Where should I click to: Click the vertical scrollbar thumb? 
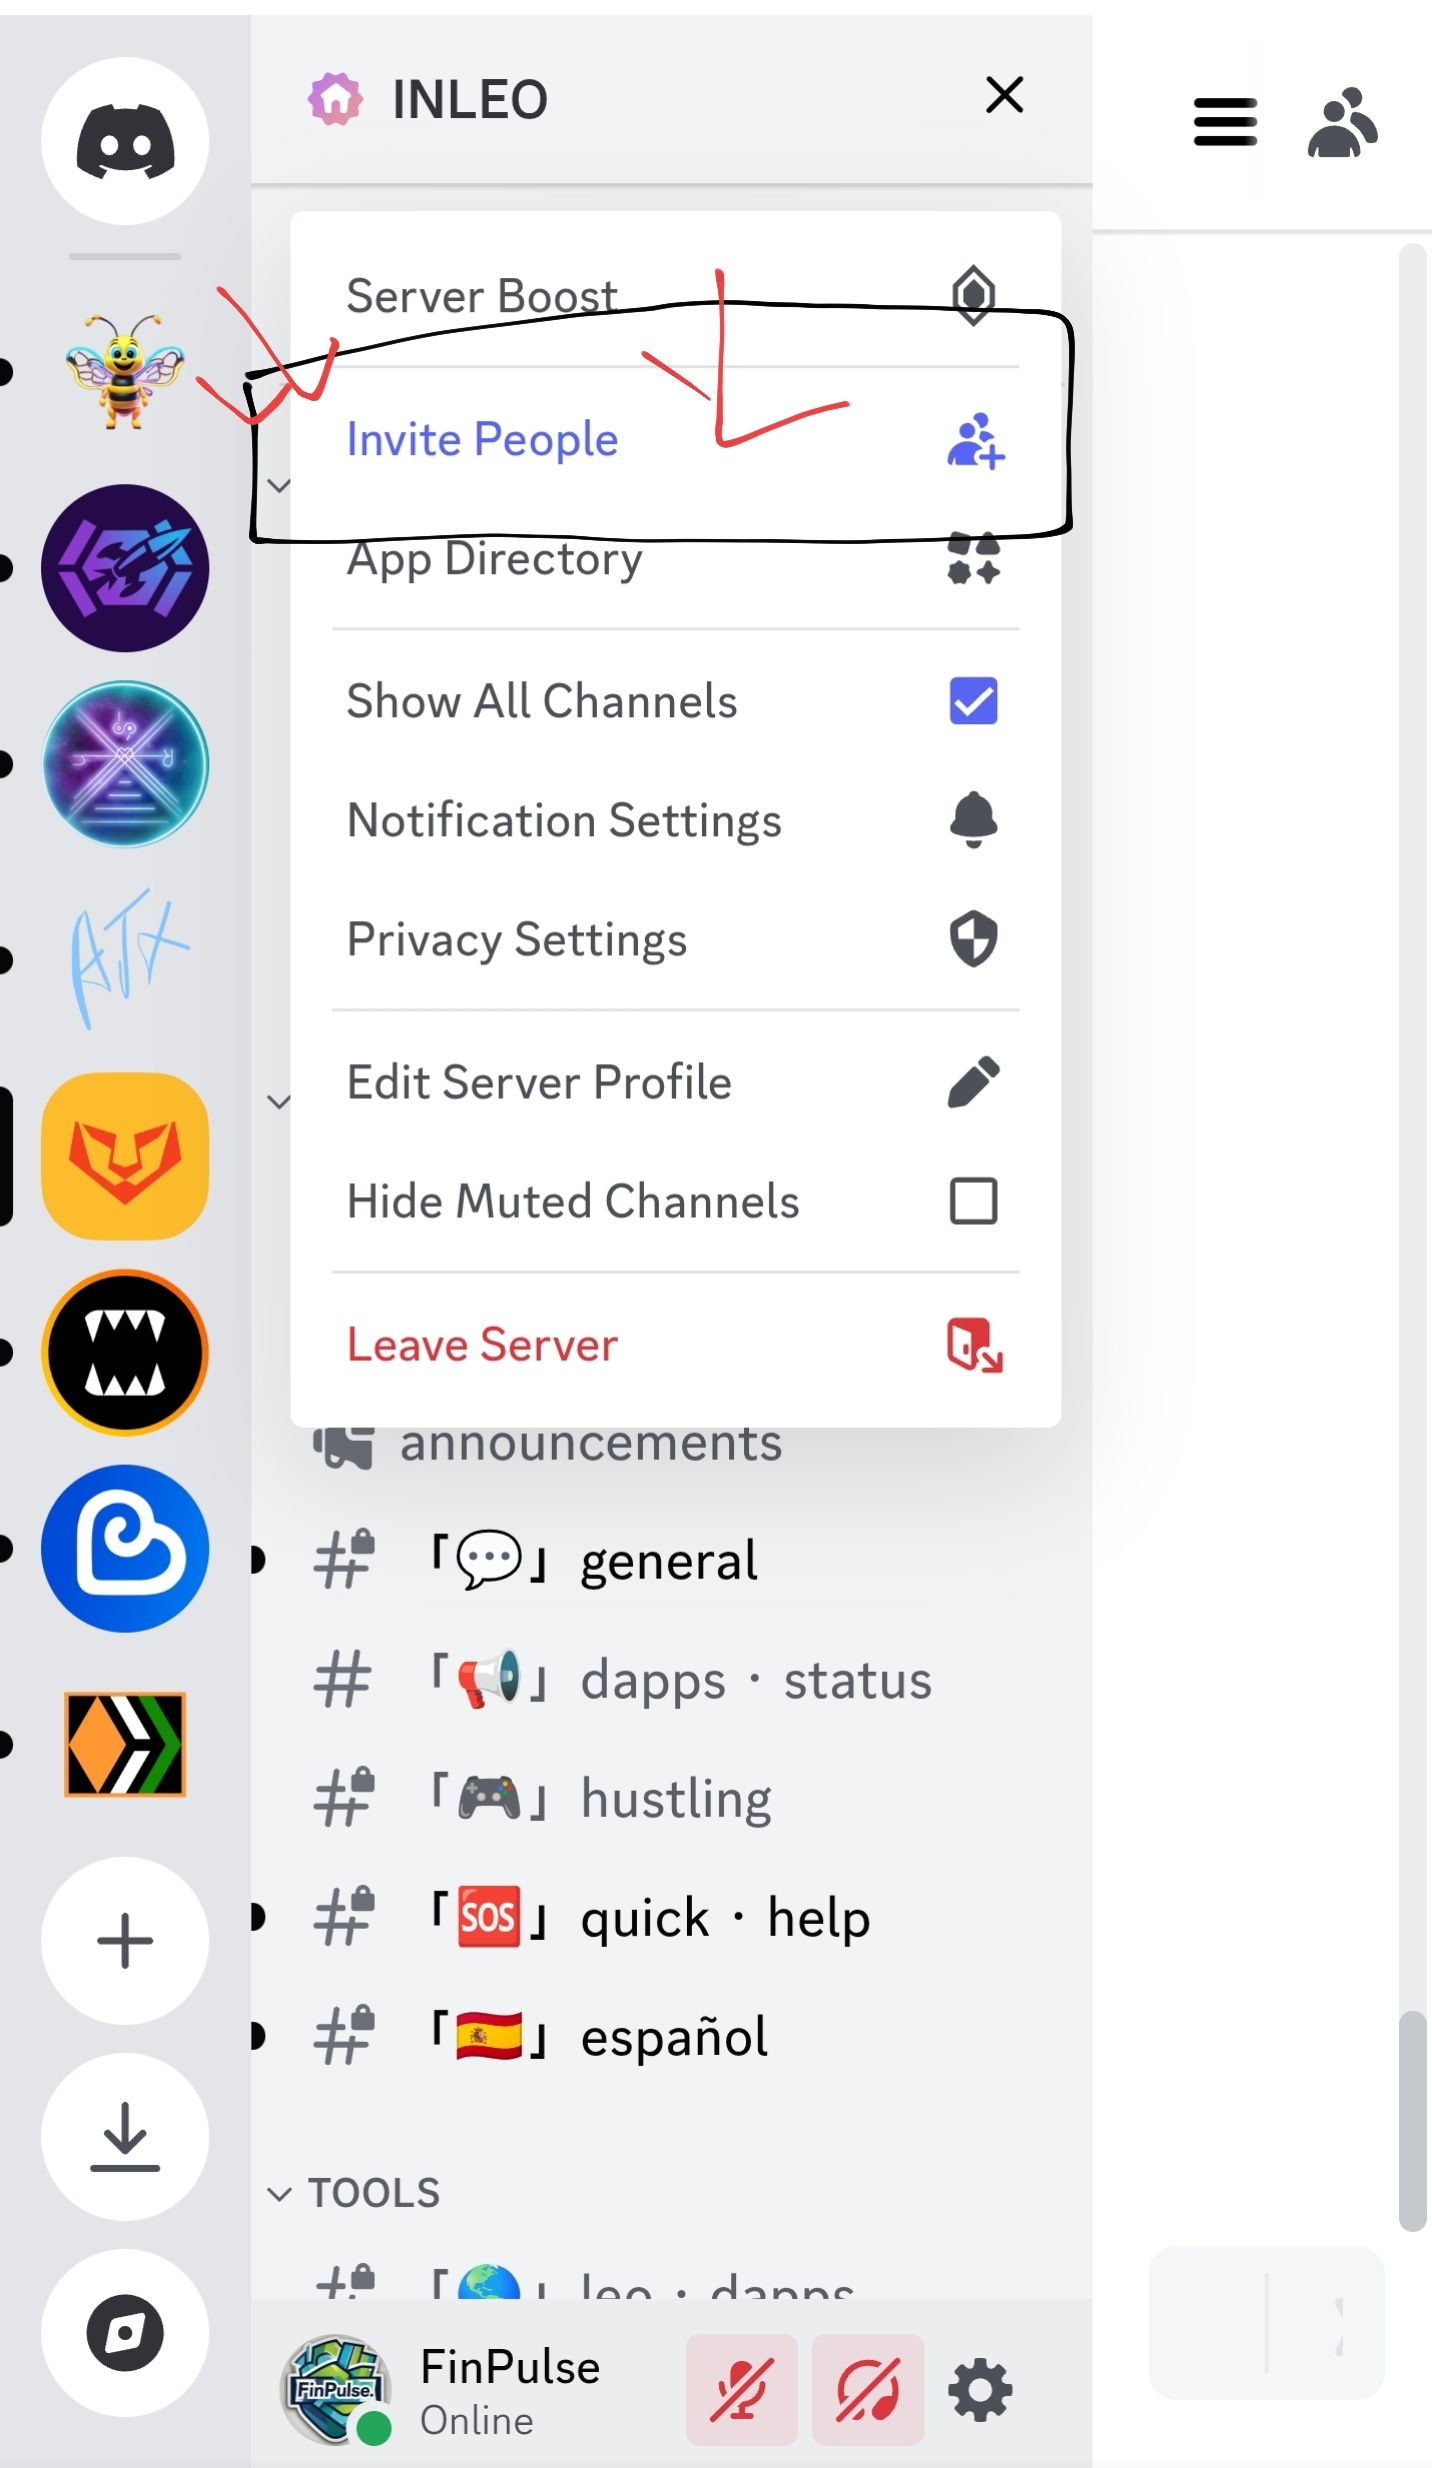[1412, 2120]
